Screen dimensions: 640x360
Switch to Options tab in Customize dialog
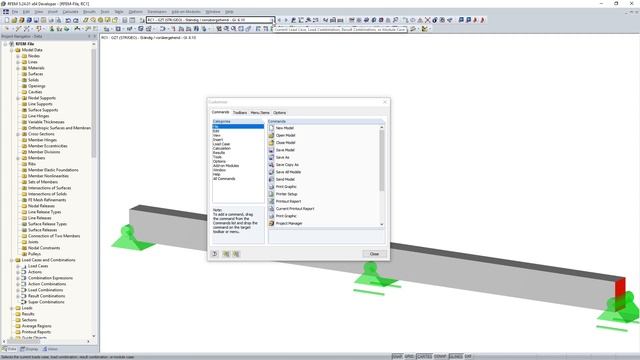[x=280, y=113]
